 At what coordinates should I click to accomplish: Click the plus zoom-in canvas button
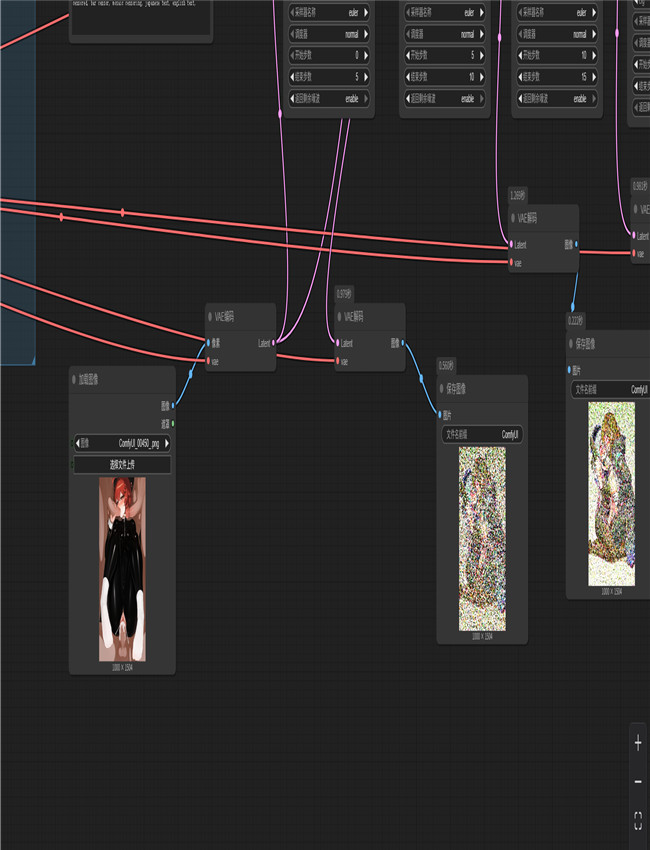638,743
